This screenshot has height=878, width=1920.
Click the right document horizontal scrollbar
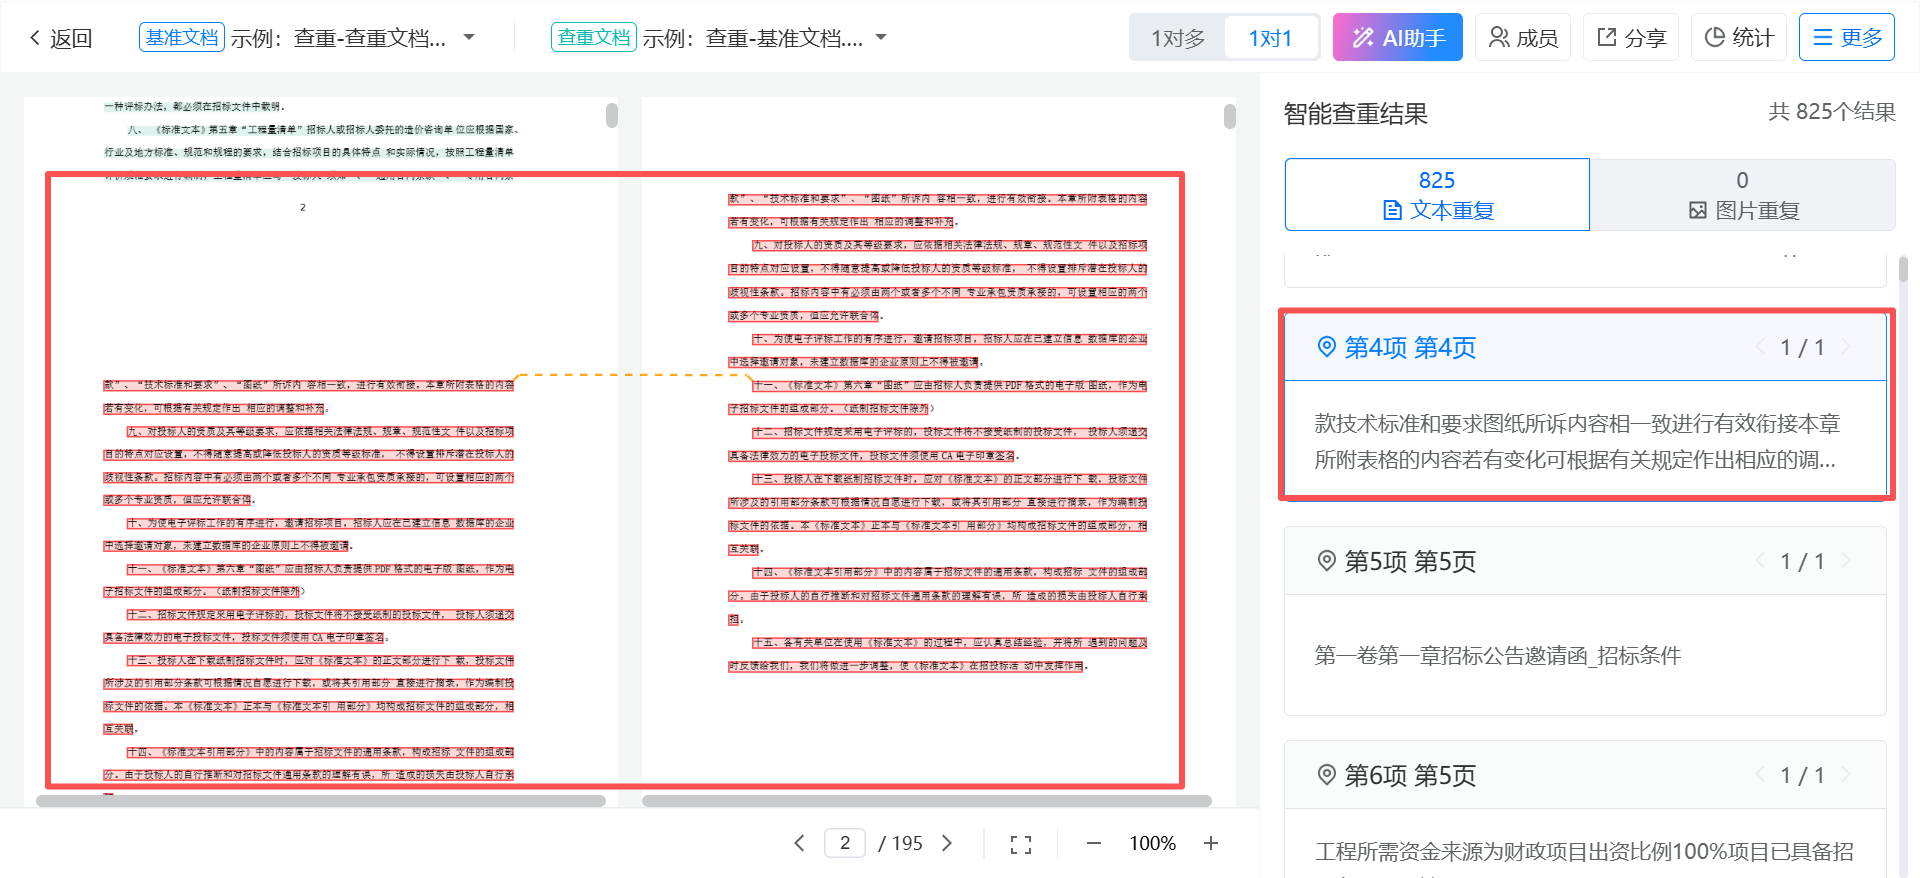pos(927,801)
